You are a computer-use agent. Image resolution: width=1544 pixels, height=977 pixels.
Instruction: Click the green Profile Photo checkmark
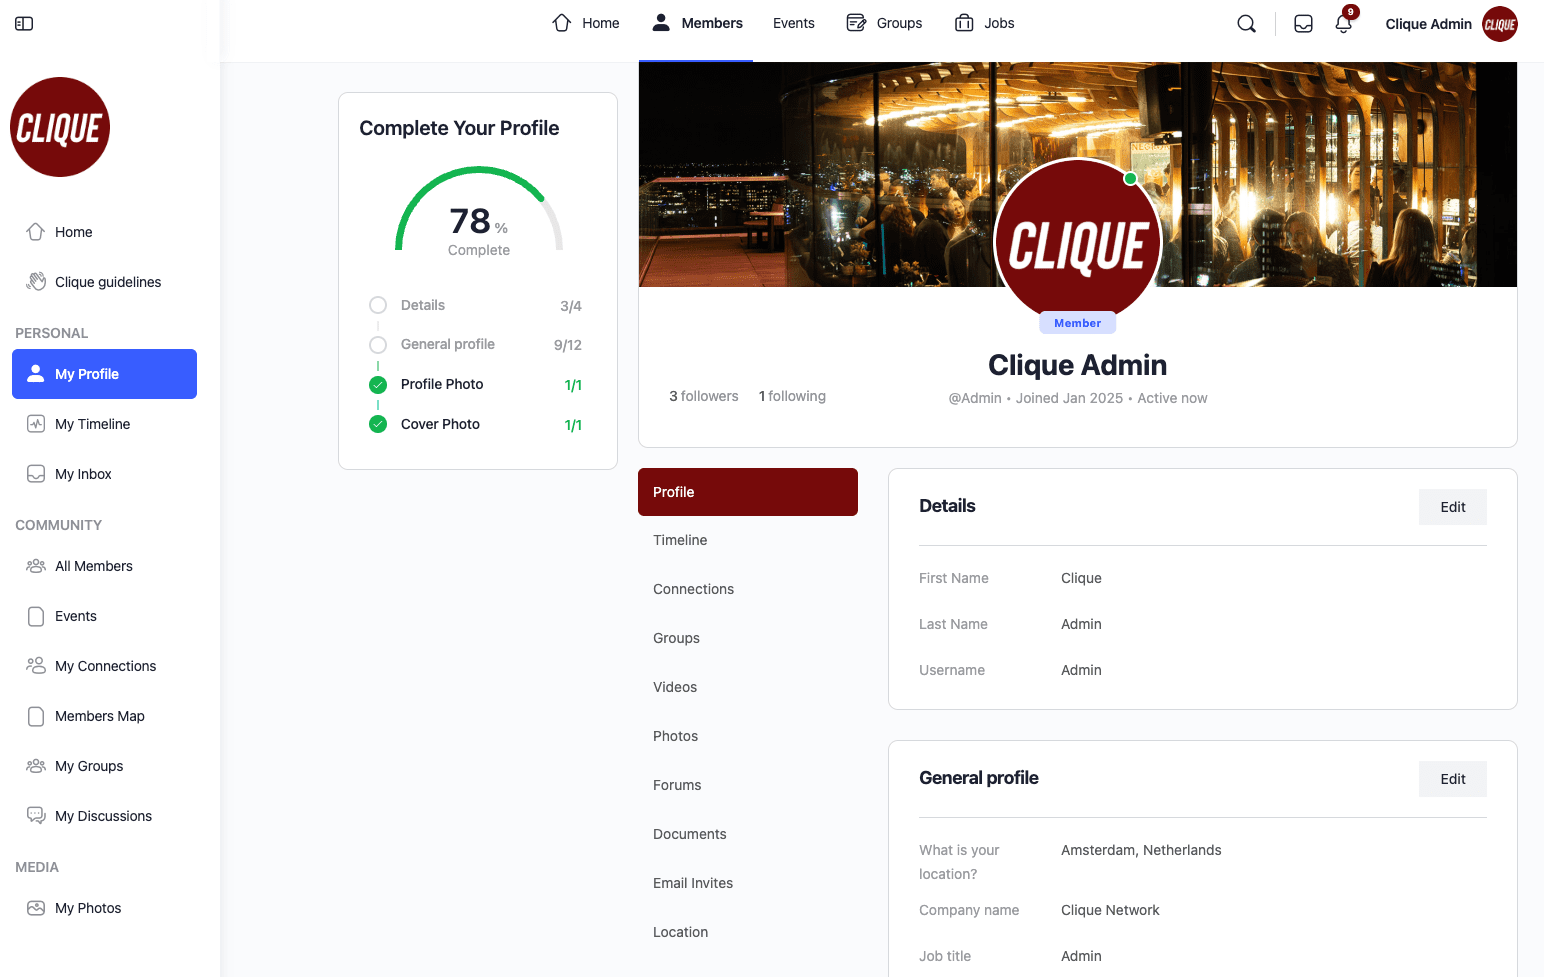pos(378,385)
